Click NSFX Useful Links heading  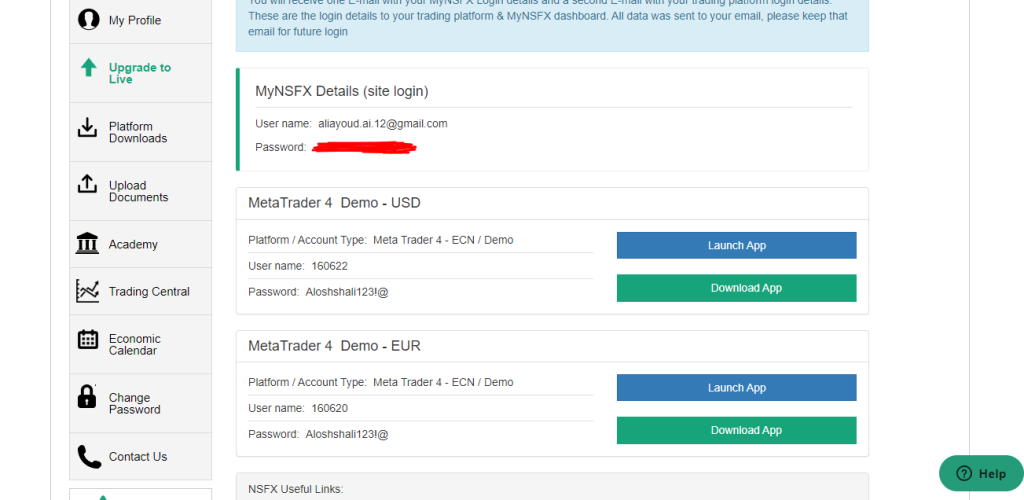pos(296,489)
